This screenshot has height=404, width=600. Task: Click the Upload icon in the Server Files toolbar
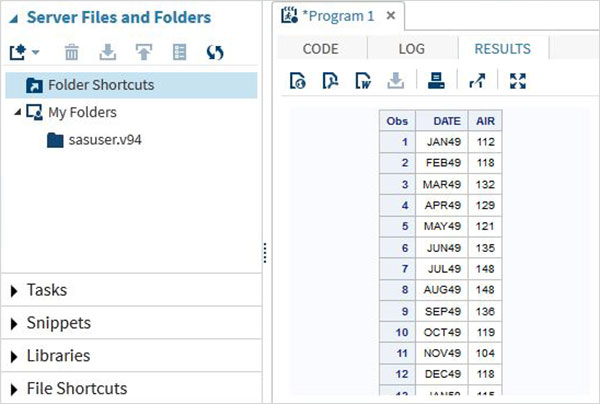tap(143, 51)
